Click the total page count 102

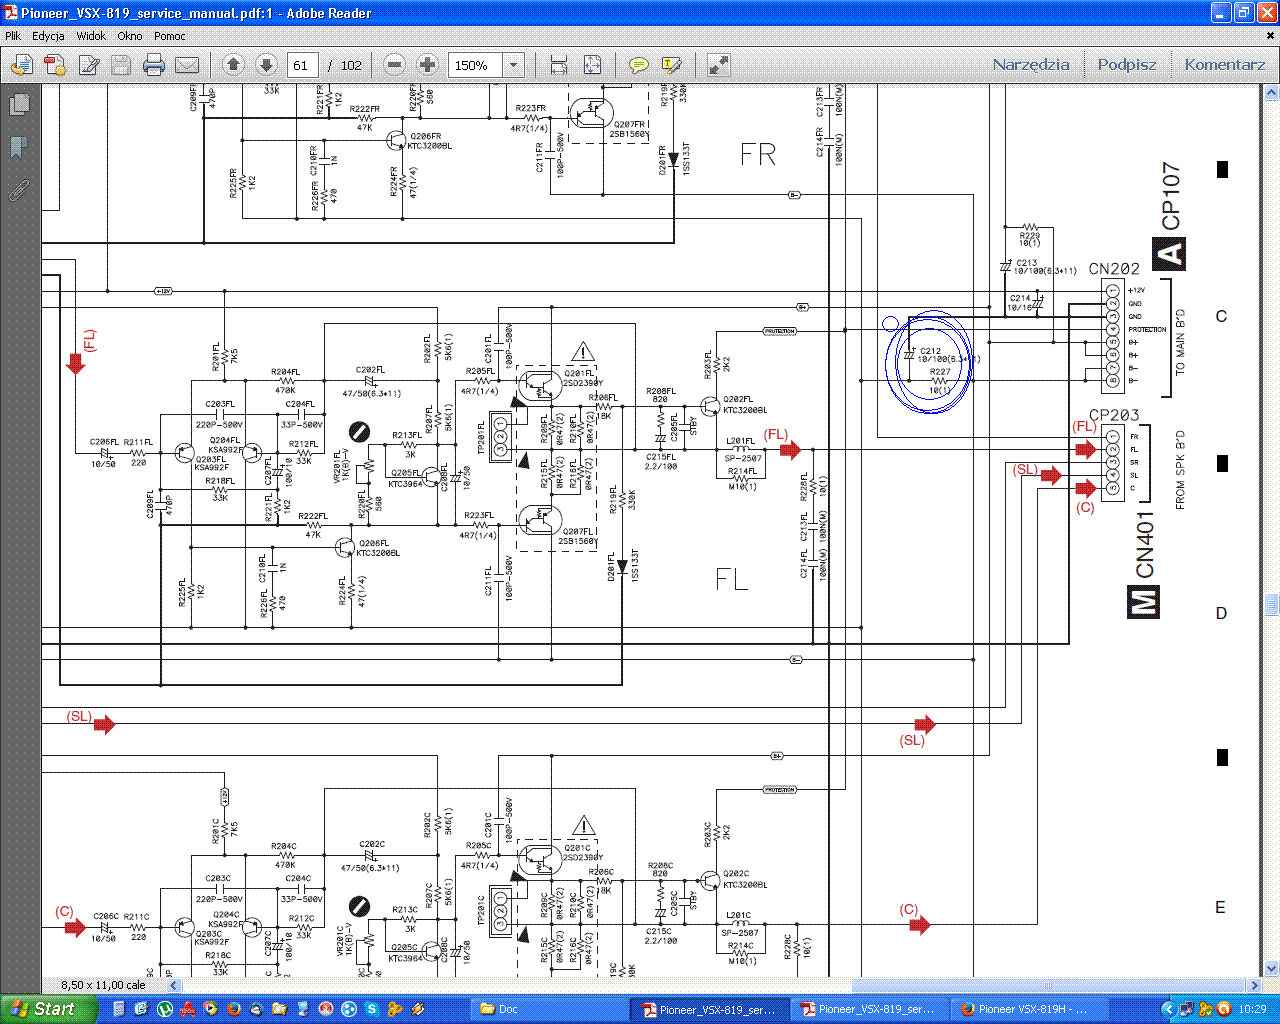[351, 65]
